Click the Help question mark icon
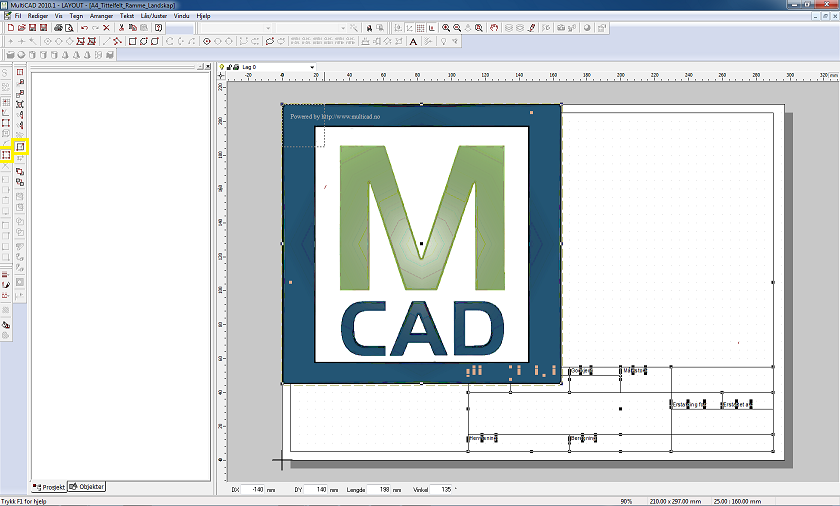The height and width of the screenshot is (506, 840). 159,28
